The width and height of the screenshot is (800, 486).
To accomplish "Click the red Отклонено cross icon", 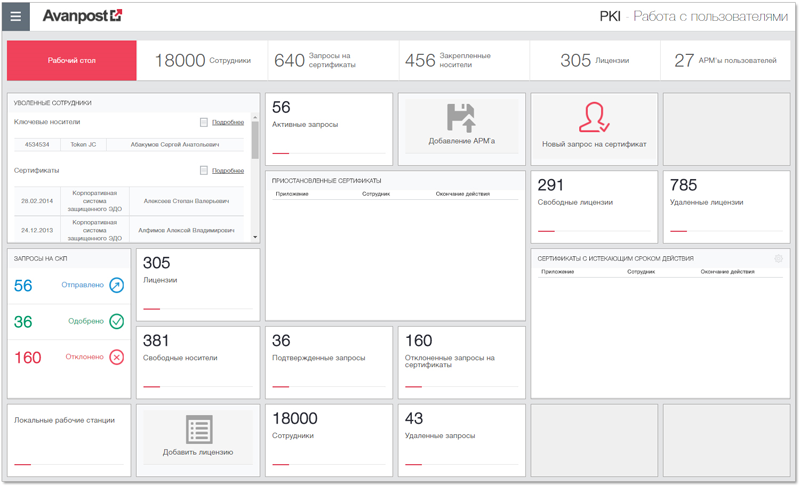I will pyautogui.click(x=116, y=357).
